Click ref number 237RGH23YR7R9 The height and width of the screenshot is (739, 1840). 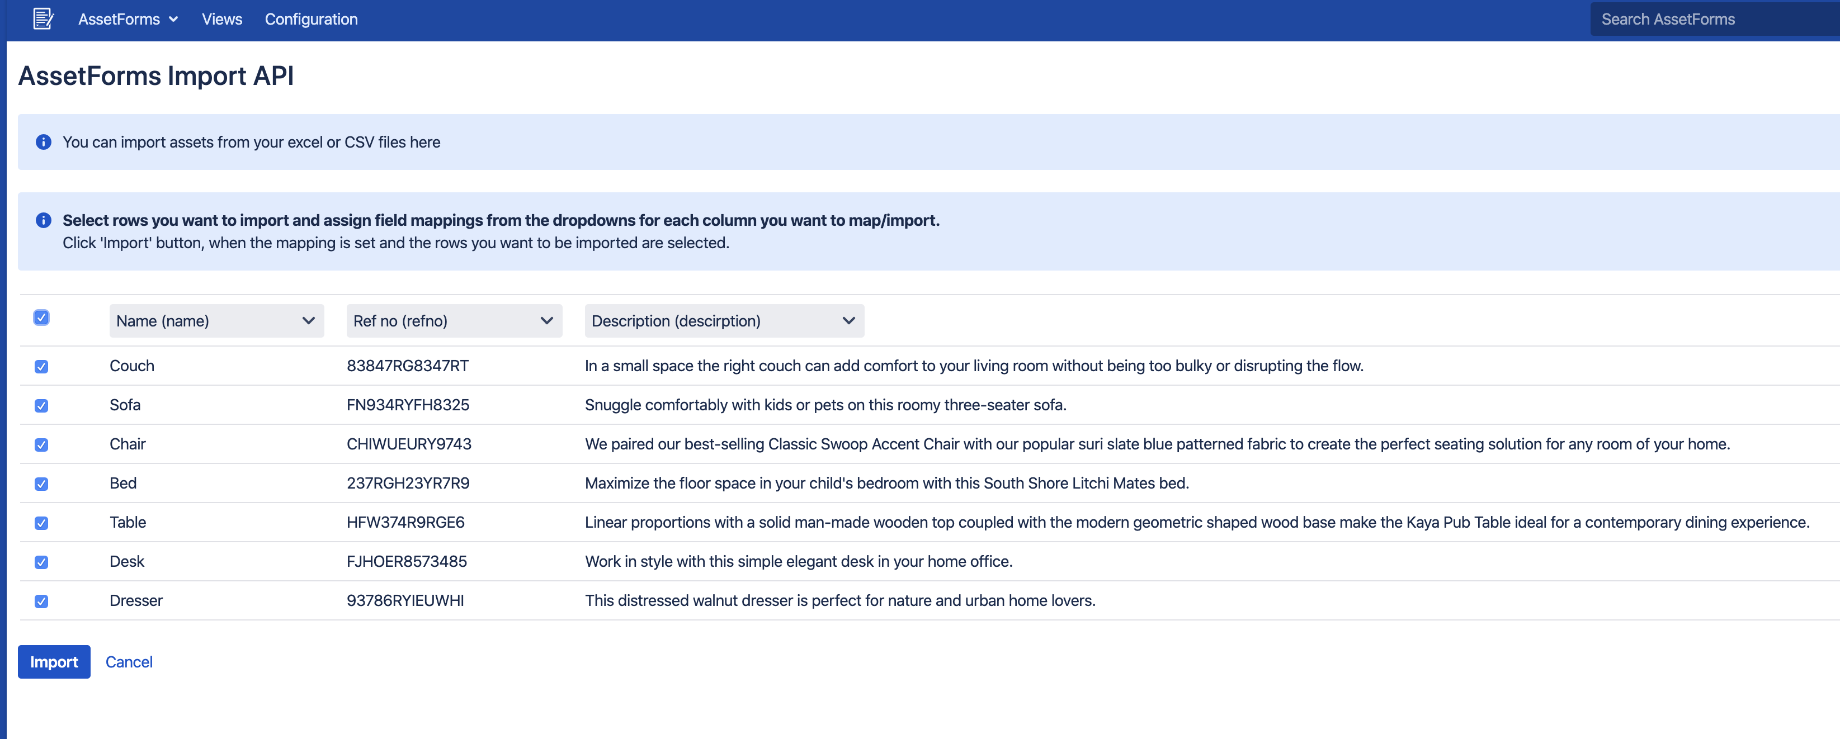tap(408, 483)
